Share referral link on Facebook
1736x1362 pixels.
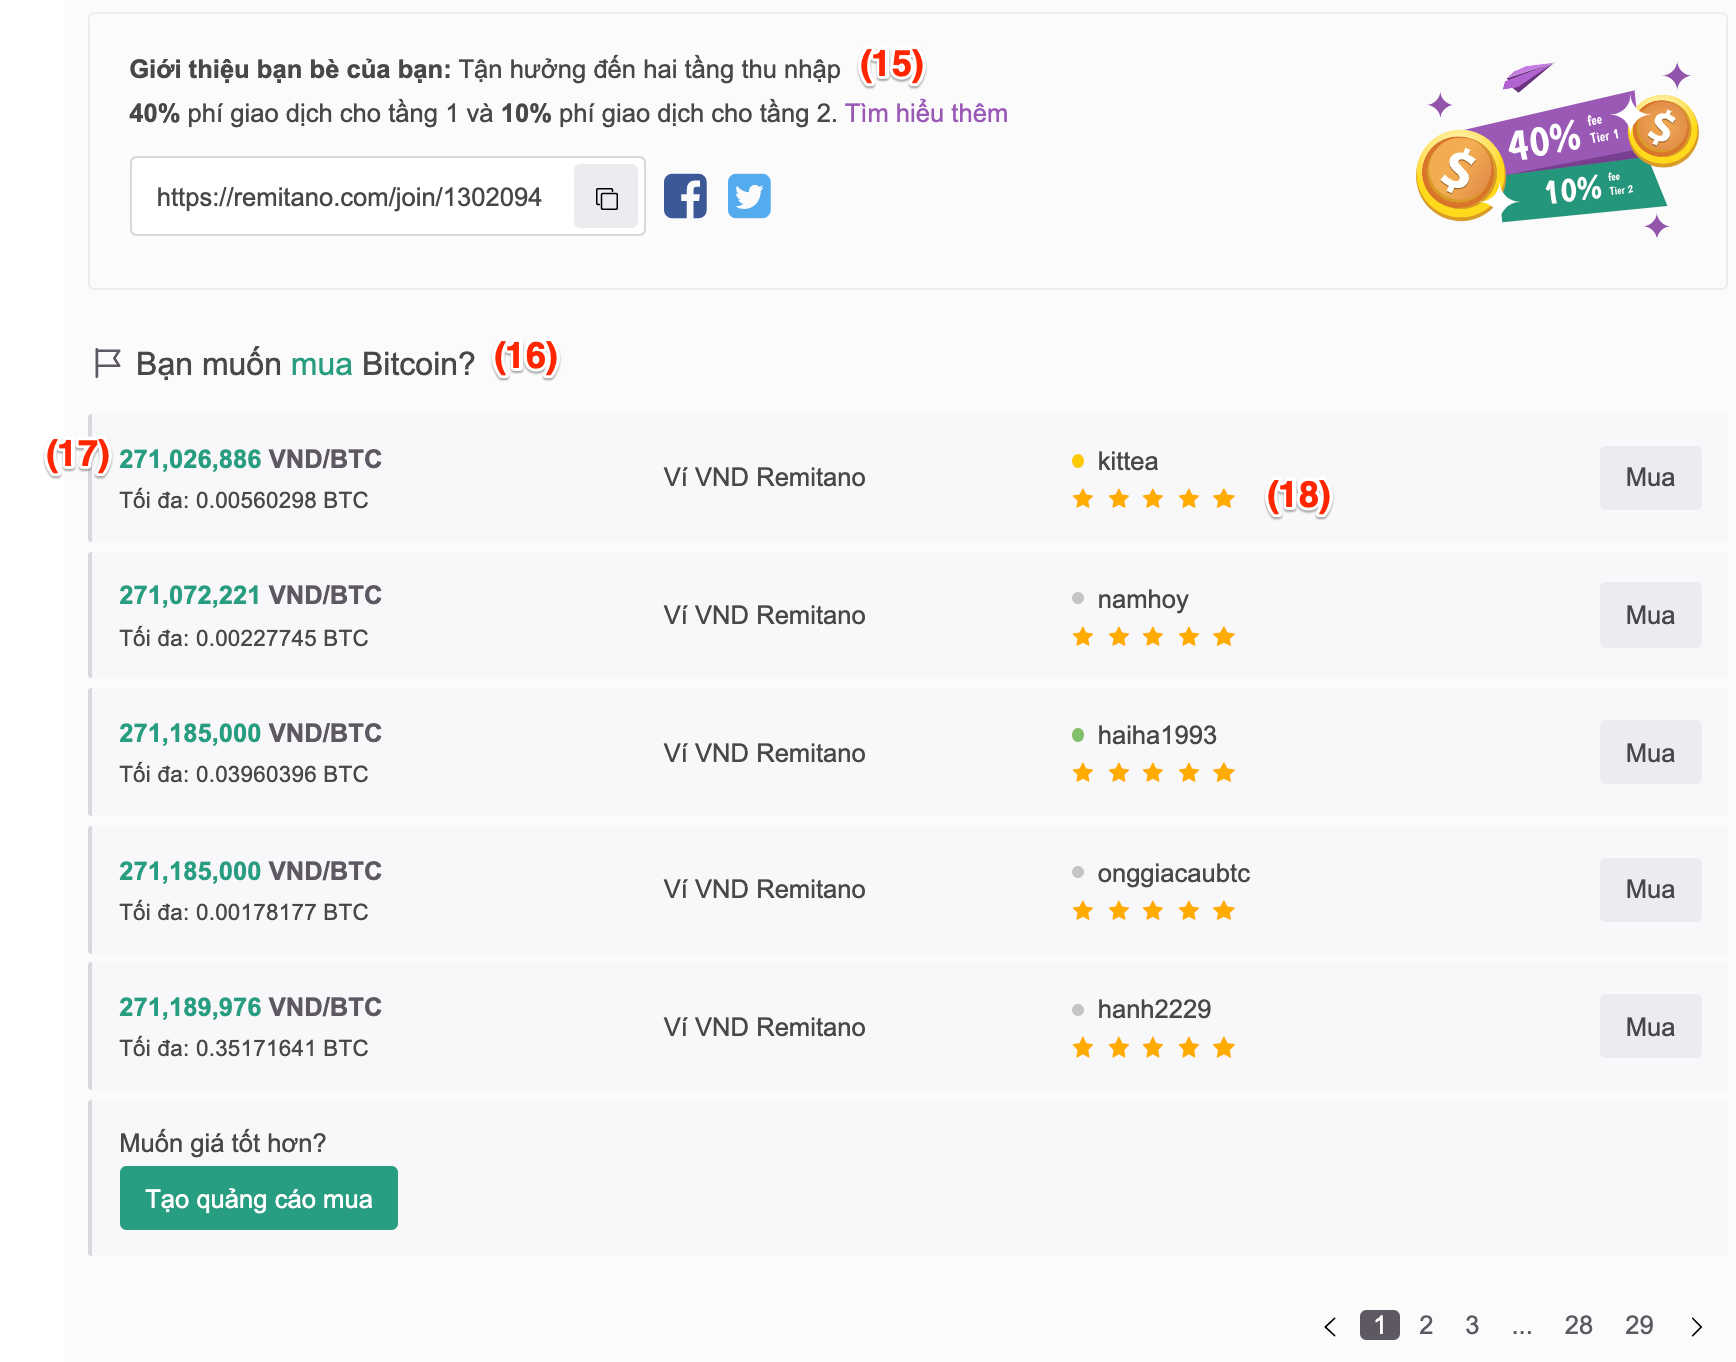tap(685, 196)
